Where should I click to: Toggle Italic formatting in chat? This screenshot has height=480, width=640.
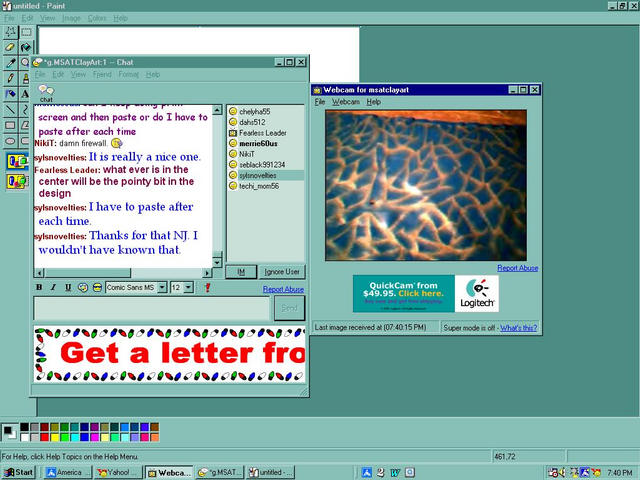tap(53, 287)
